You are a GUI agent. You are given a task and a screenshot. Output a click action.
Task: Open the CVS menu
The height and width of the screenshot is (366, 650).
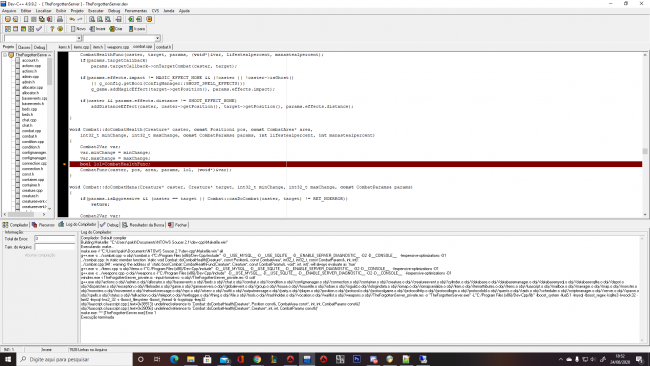[155, 11]
